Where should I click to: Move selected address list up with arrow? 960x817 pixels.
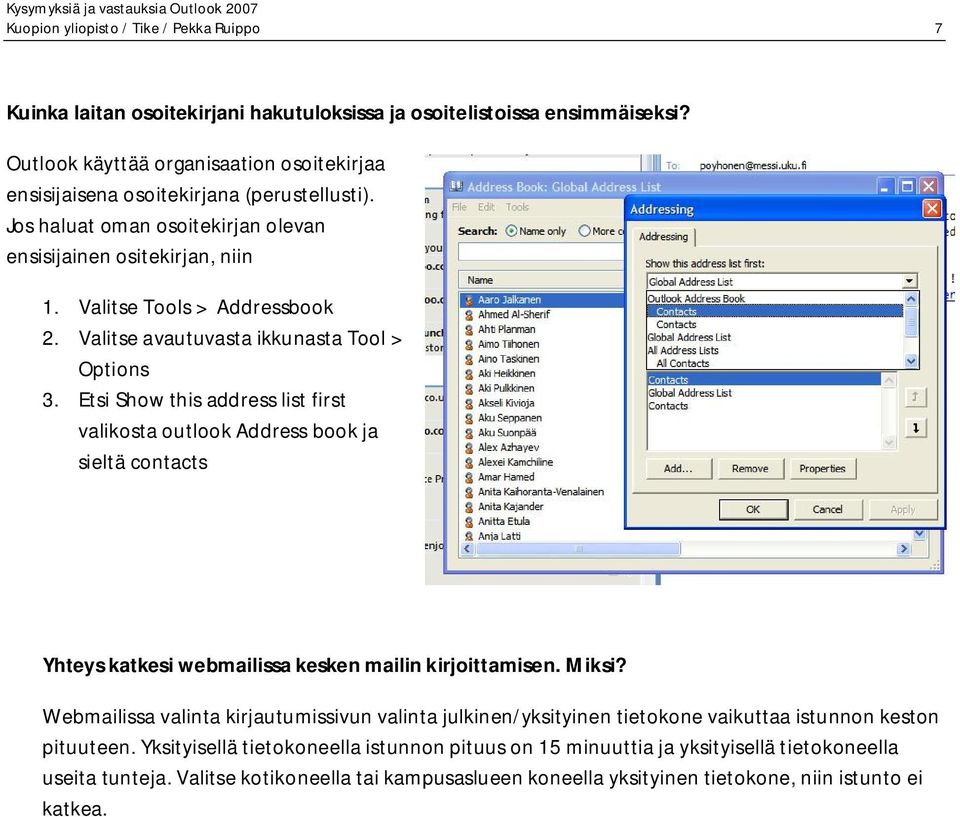pos(915,397)
